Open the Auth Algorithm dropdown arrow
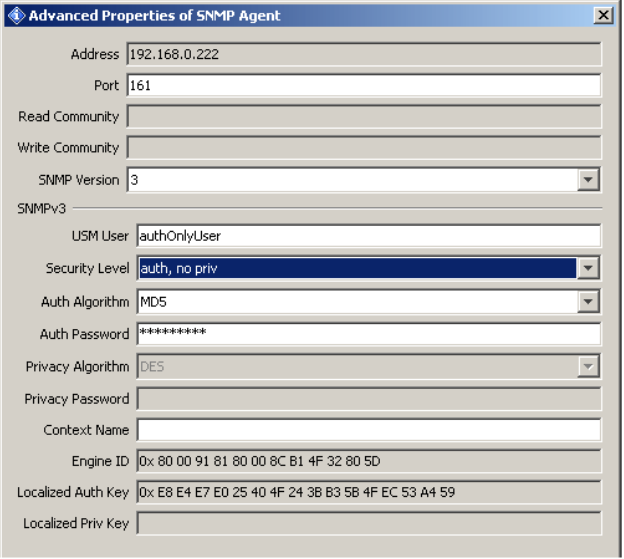This screenshot has height=559, width=624. [x=589, y=301]
